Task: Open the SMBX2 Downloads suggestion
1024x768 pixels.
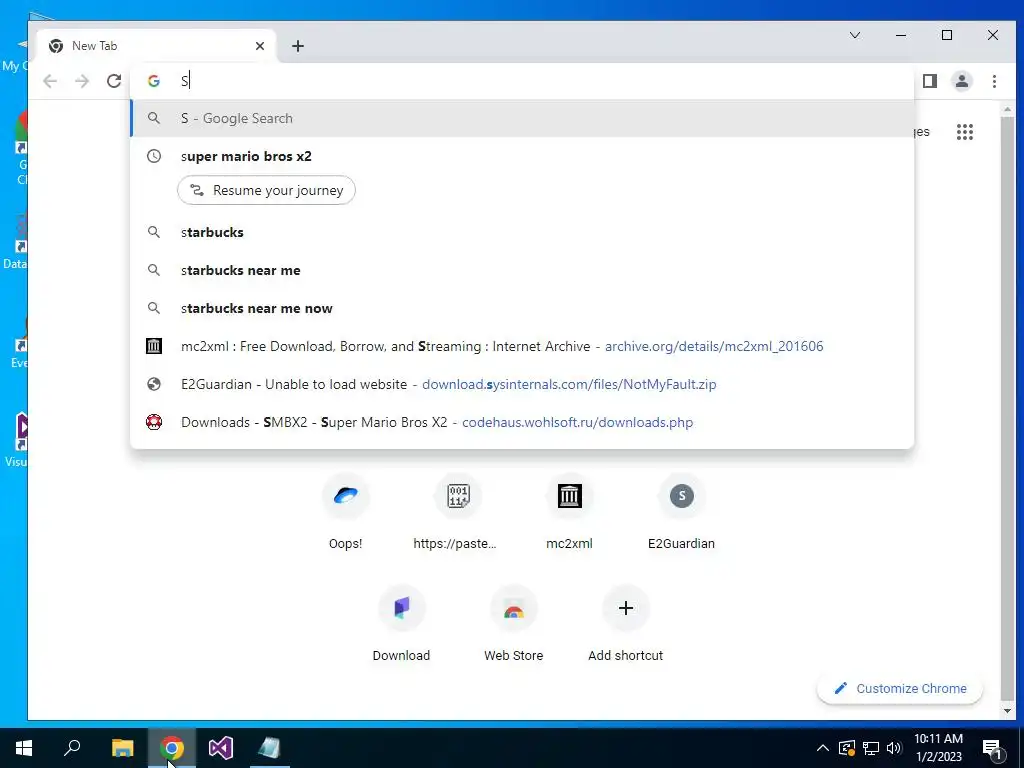Action: pyautogui.click(x=522, y=422)
